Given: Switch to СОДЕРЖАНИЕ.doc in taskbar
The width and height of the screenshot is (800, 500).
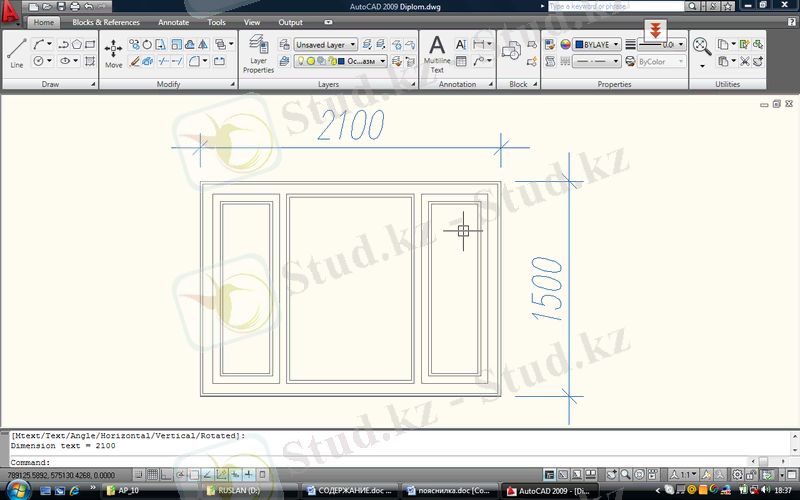Looking at the screenshot, I should coord(350,491).
